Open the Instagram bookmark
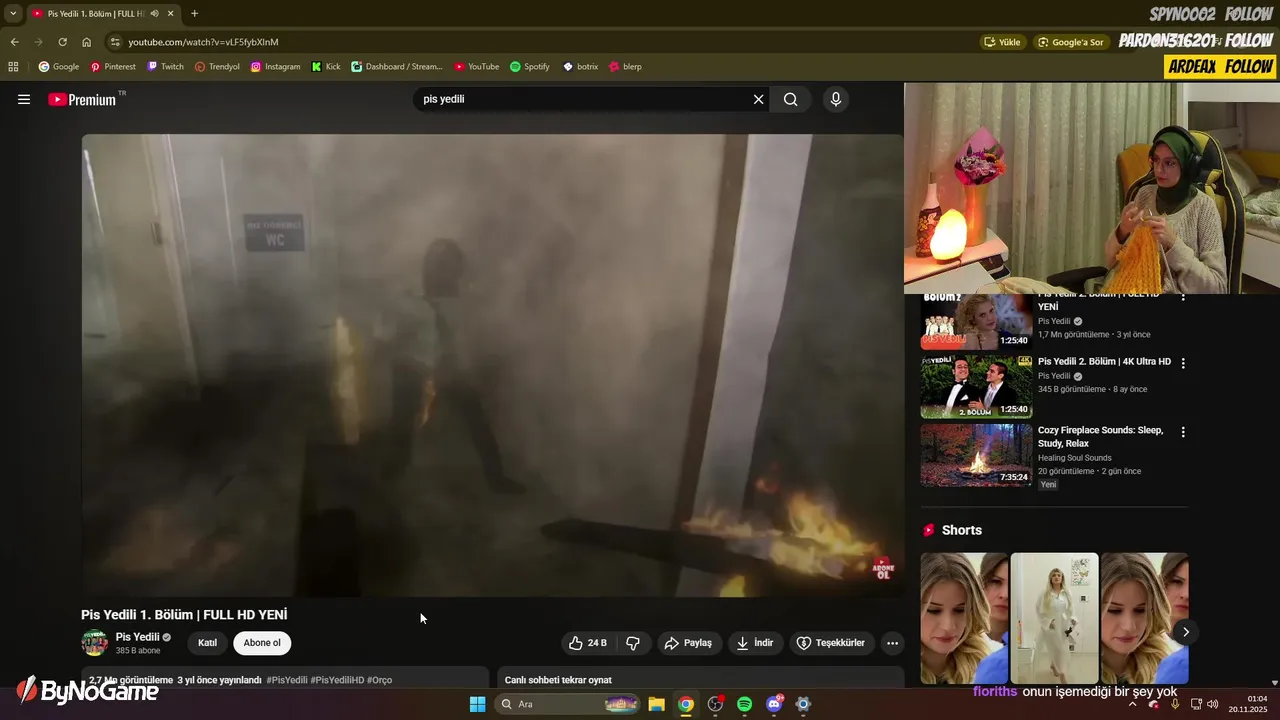The image size is (1280, 720). (275, 67)
